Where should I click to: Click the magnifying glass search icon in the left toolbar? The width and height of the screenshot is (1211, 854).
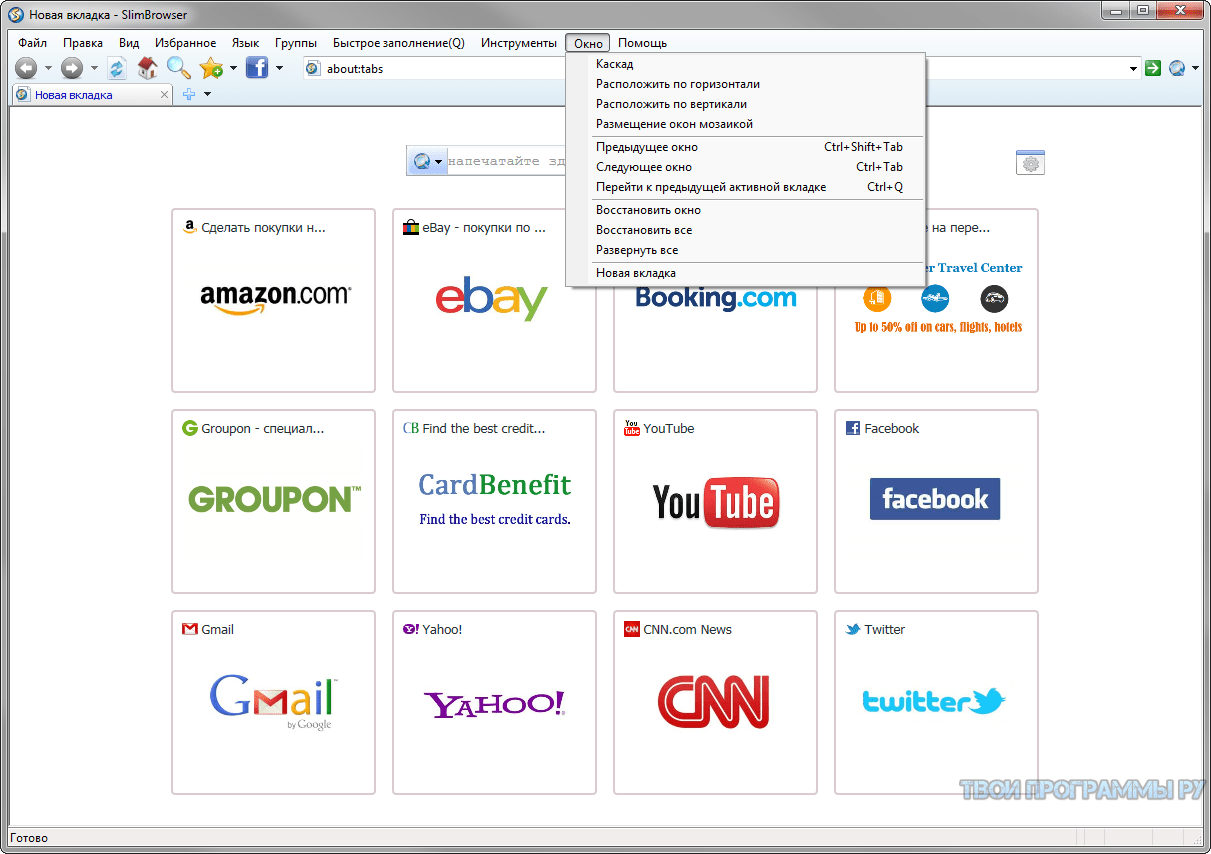[178, 68]
